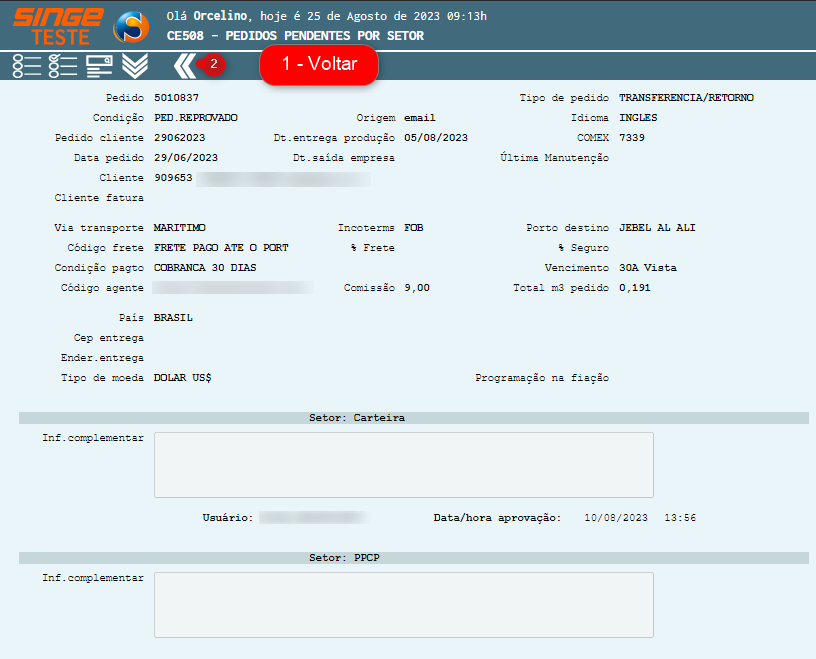Select the Condição value PED.REPROVADO

pyautogui.click(x=196, y=118)
